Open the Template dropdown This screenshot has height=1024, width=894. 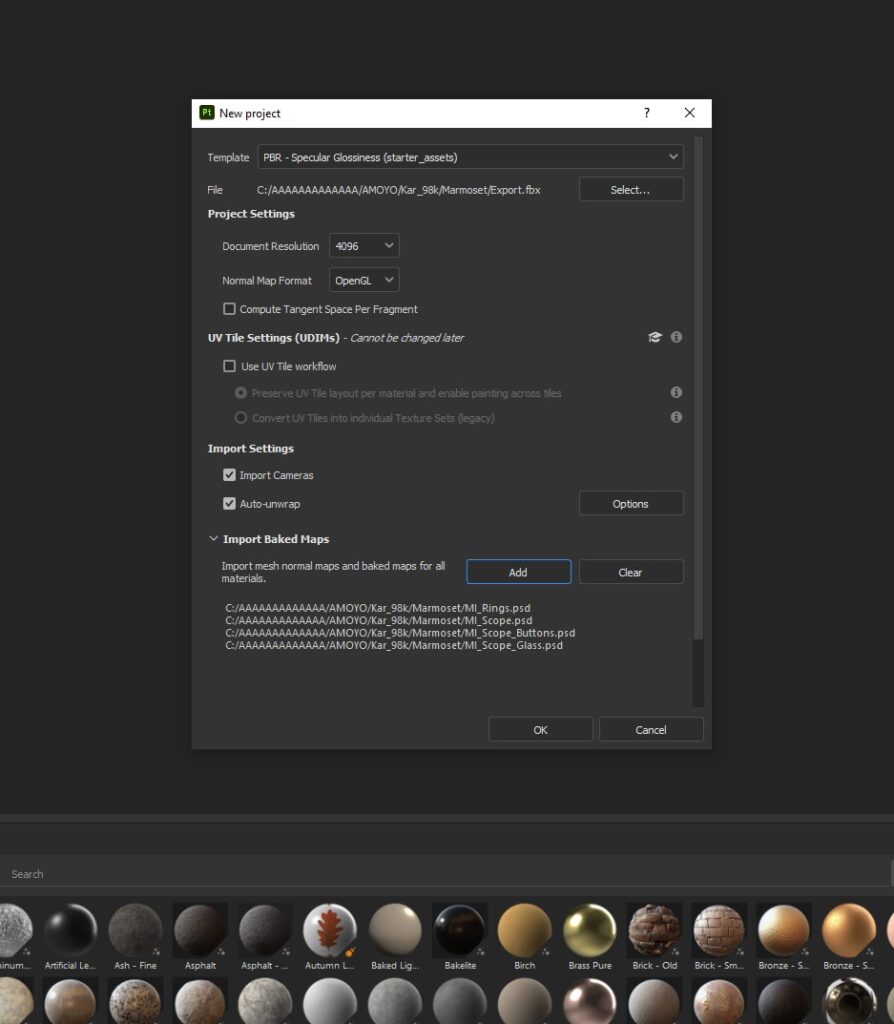[470, 157]
